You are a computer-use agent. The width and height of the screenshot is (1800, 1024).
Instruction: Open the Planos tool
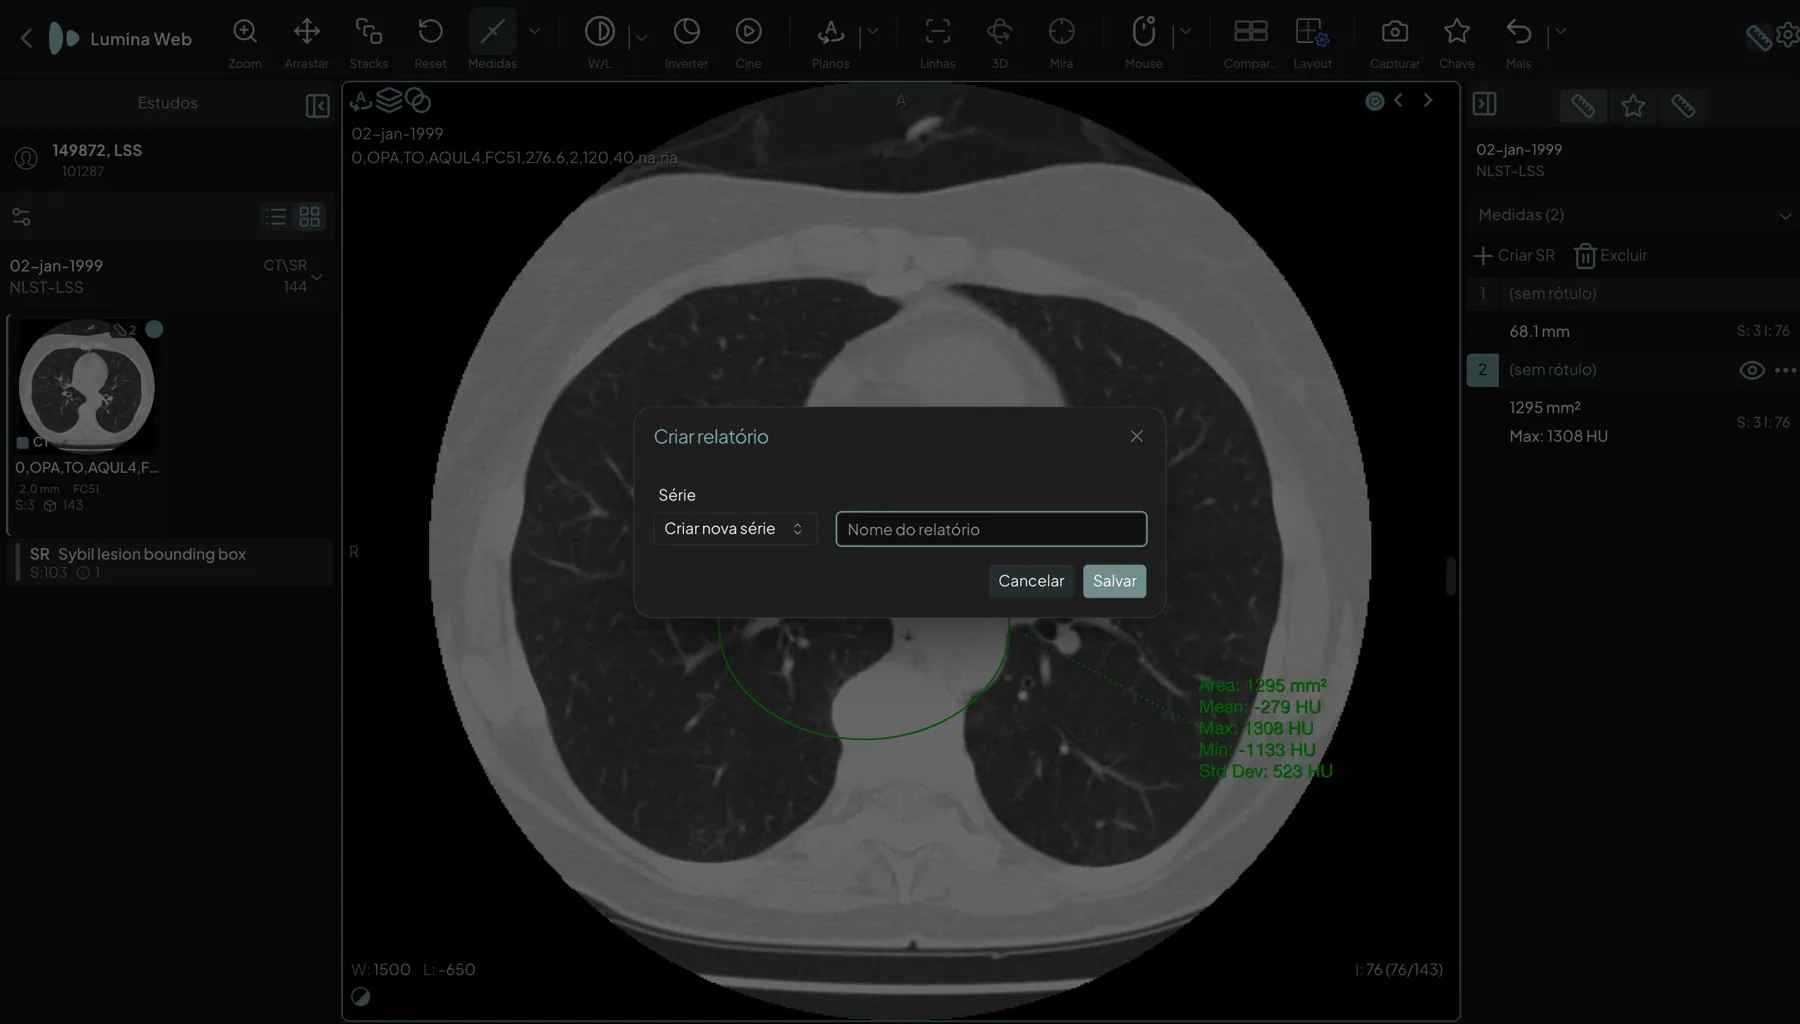pyautogui.click(x=830, y=40)
